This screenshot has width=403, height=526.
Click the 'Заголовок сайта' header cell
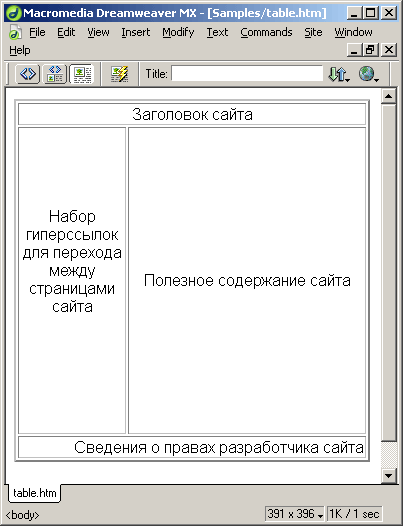point(192,114)
